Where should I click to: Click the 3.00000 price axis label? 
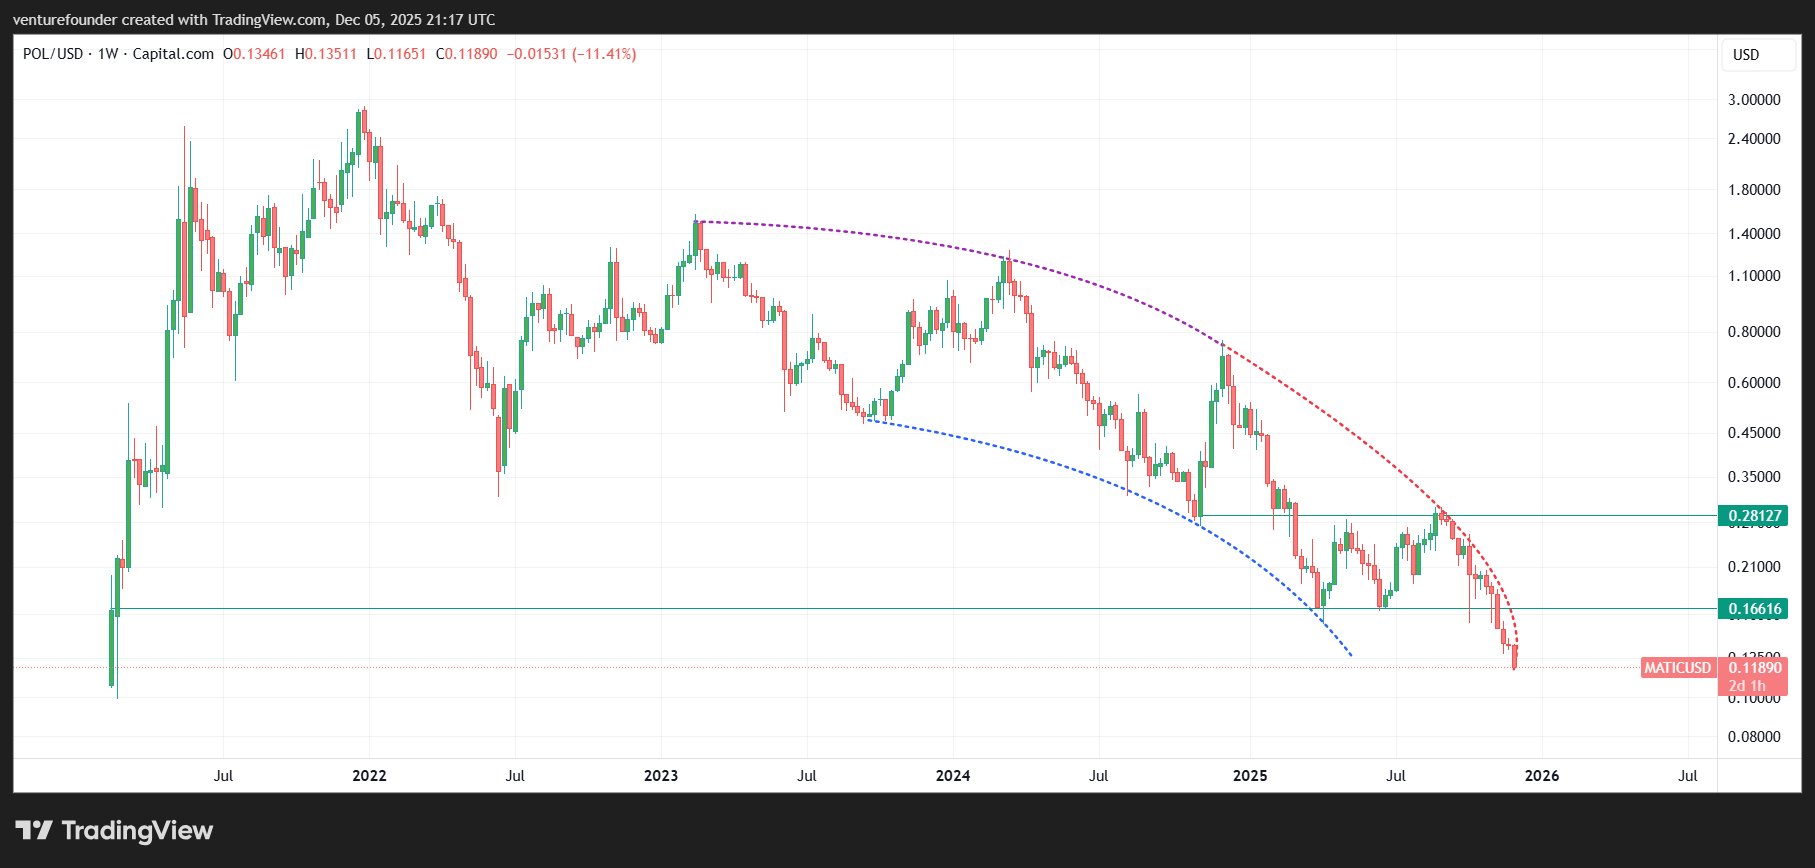[x=1754, y=100]
